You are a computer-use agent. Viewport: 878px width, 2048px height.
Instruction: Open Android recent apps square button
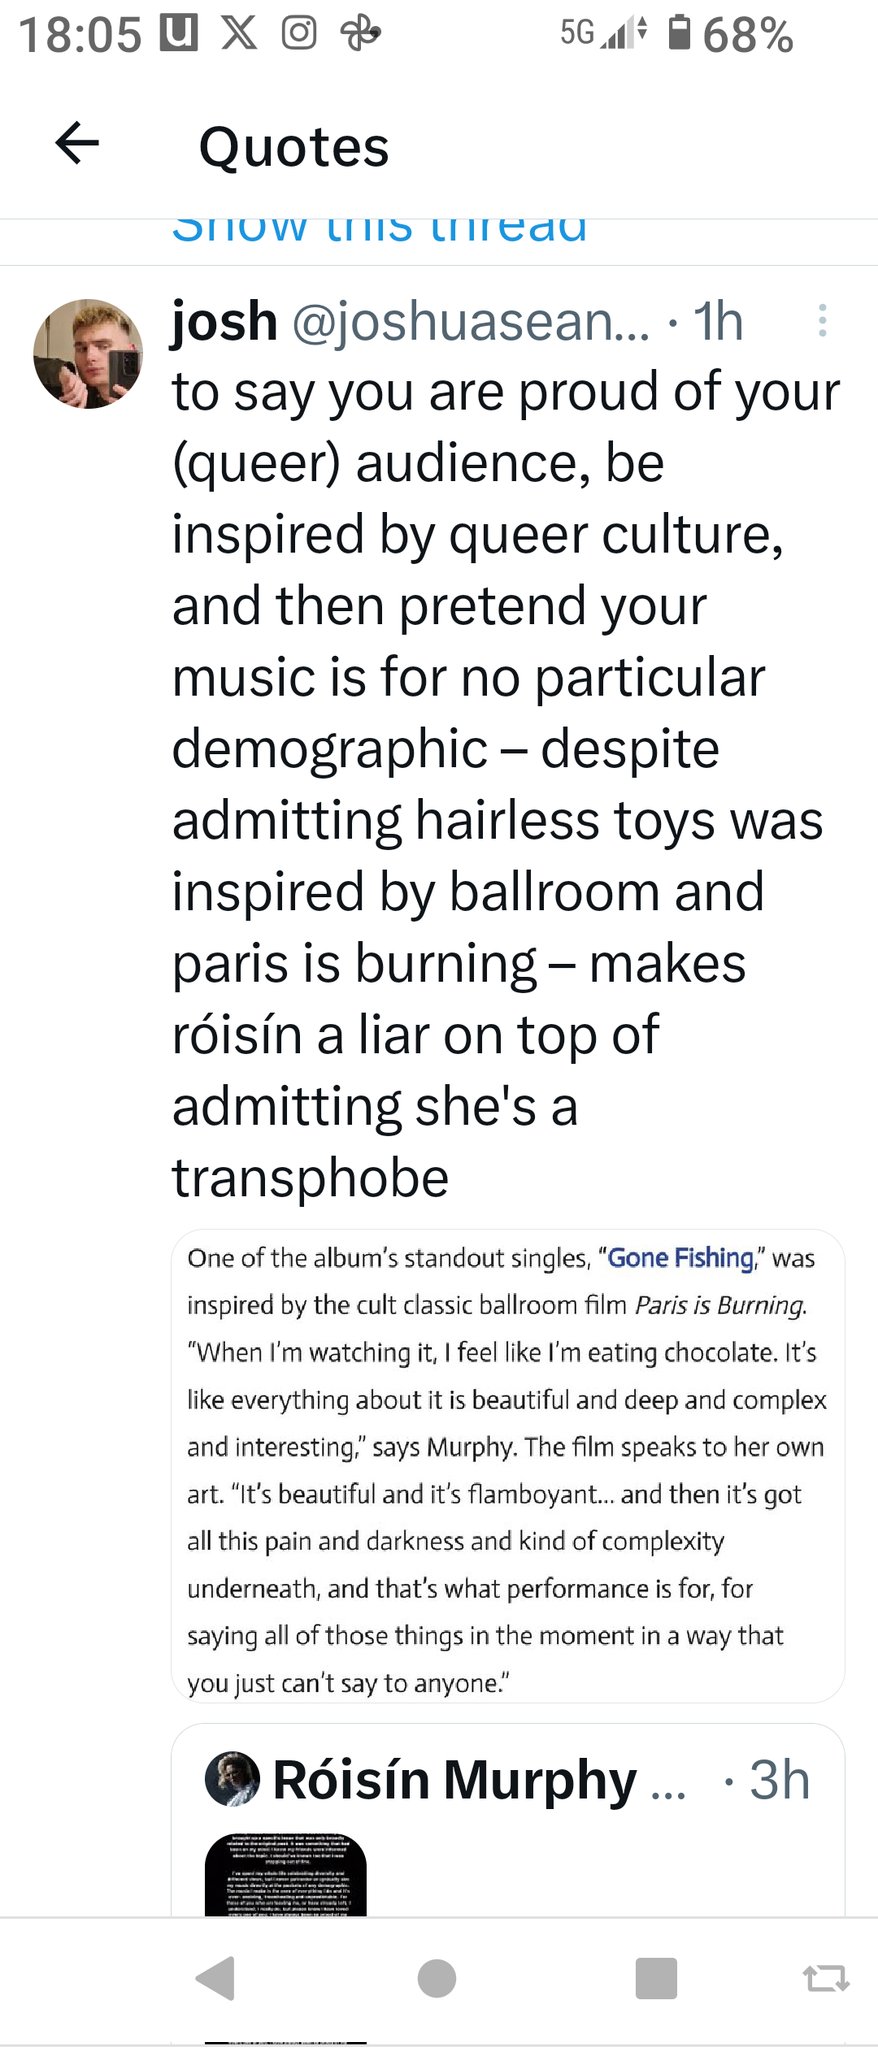656,1977
